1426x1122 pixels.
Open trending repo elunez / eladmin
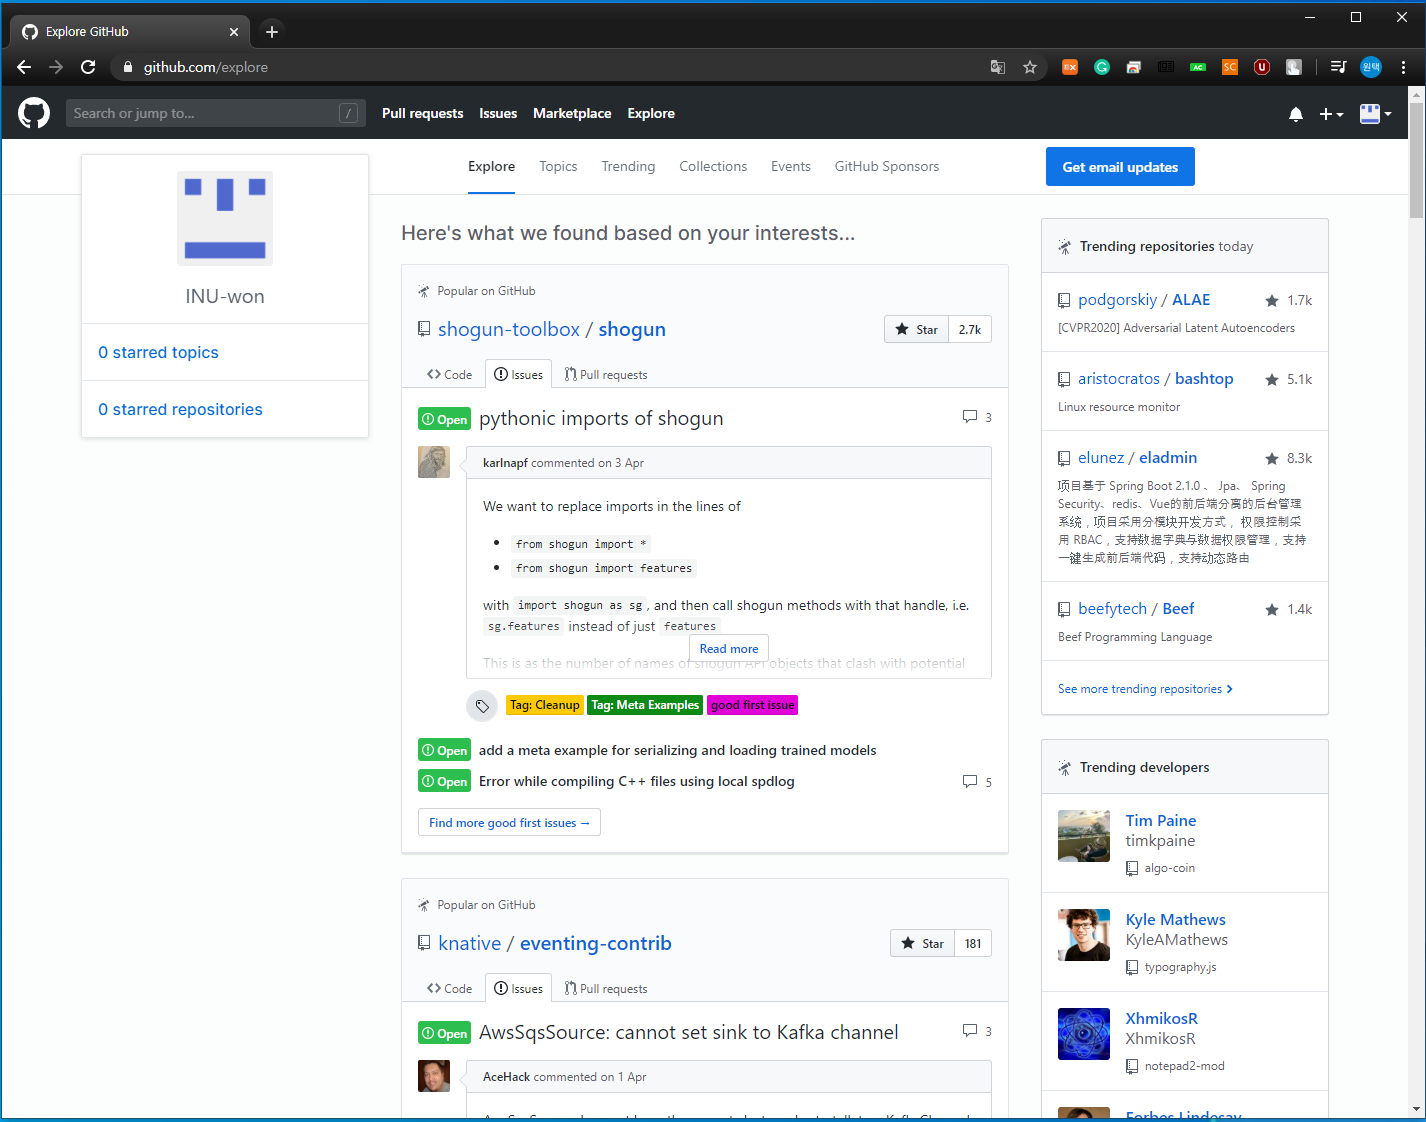click(x=1137, y=457)
